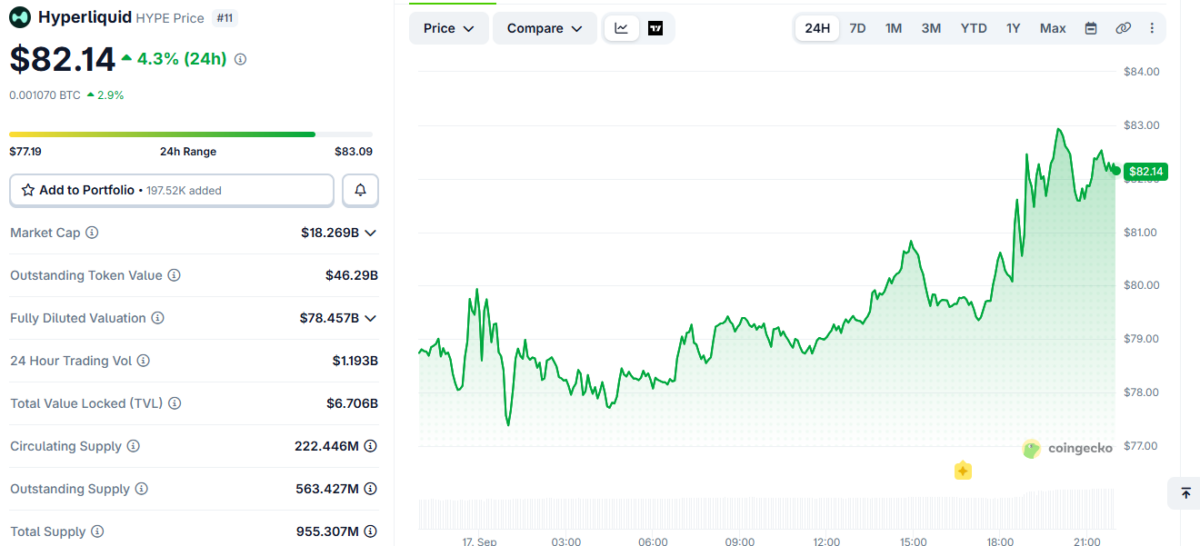Open info icon next to 24h change
Image resolution: width=1200 pixels, height=546 pixels.
click(240, 60)
